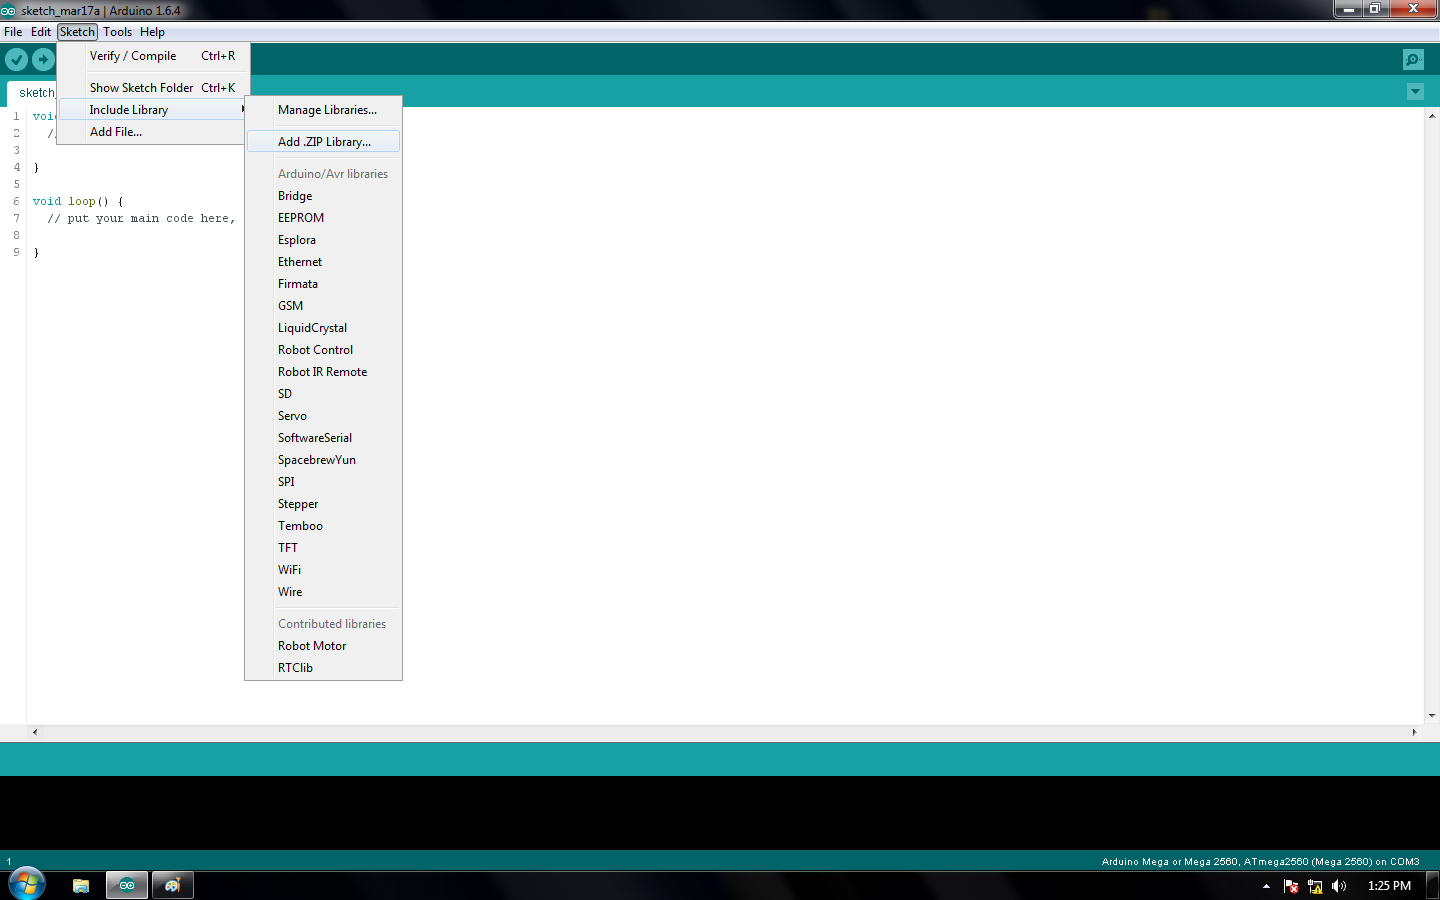Open the Serial Monitor magnifier icon
The image size is (1440, 900).
(x=1412, y=59)
